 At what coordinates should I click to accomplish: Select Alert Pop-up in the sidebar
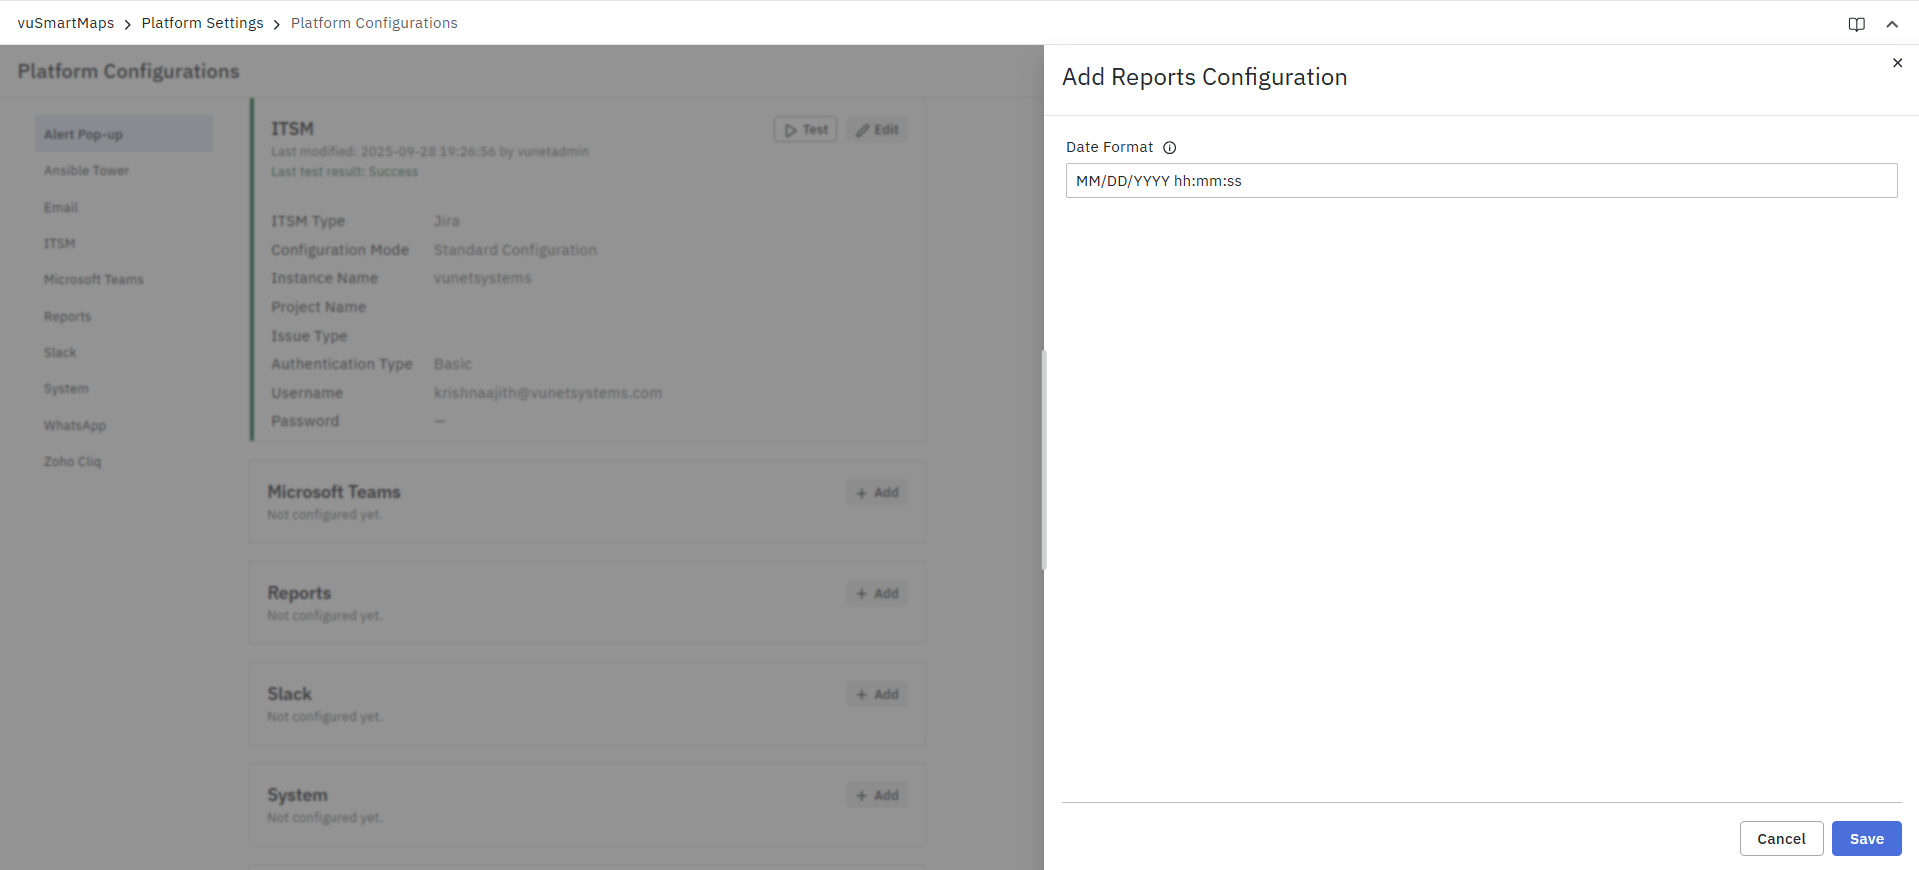(83, 135)
